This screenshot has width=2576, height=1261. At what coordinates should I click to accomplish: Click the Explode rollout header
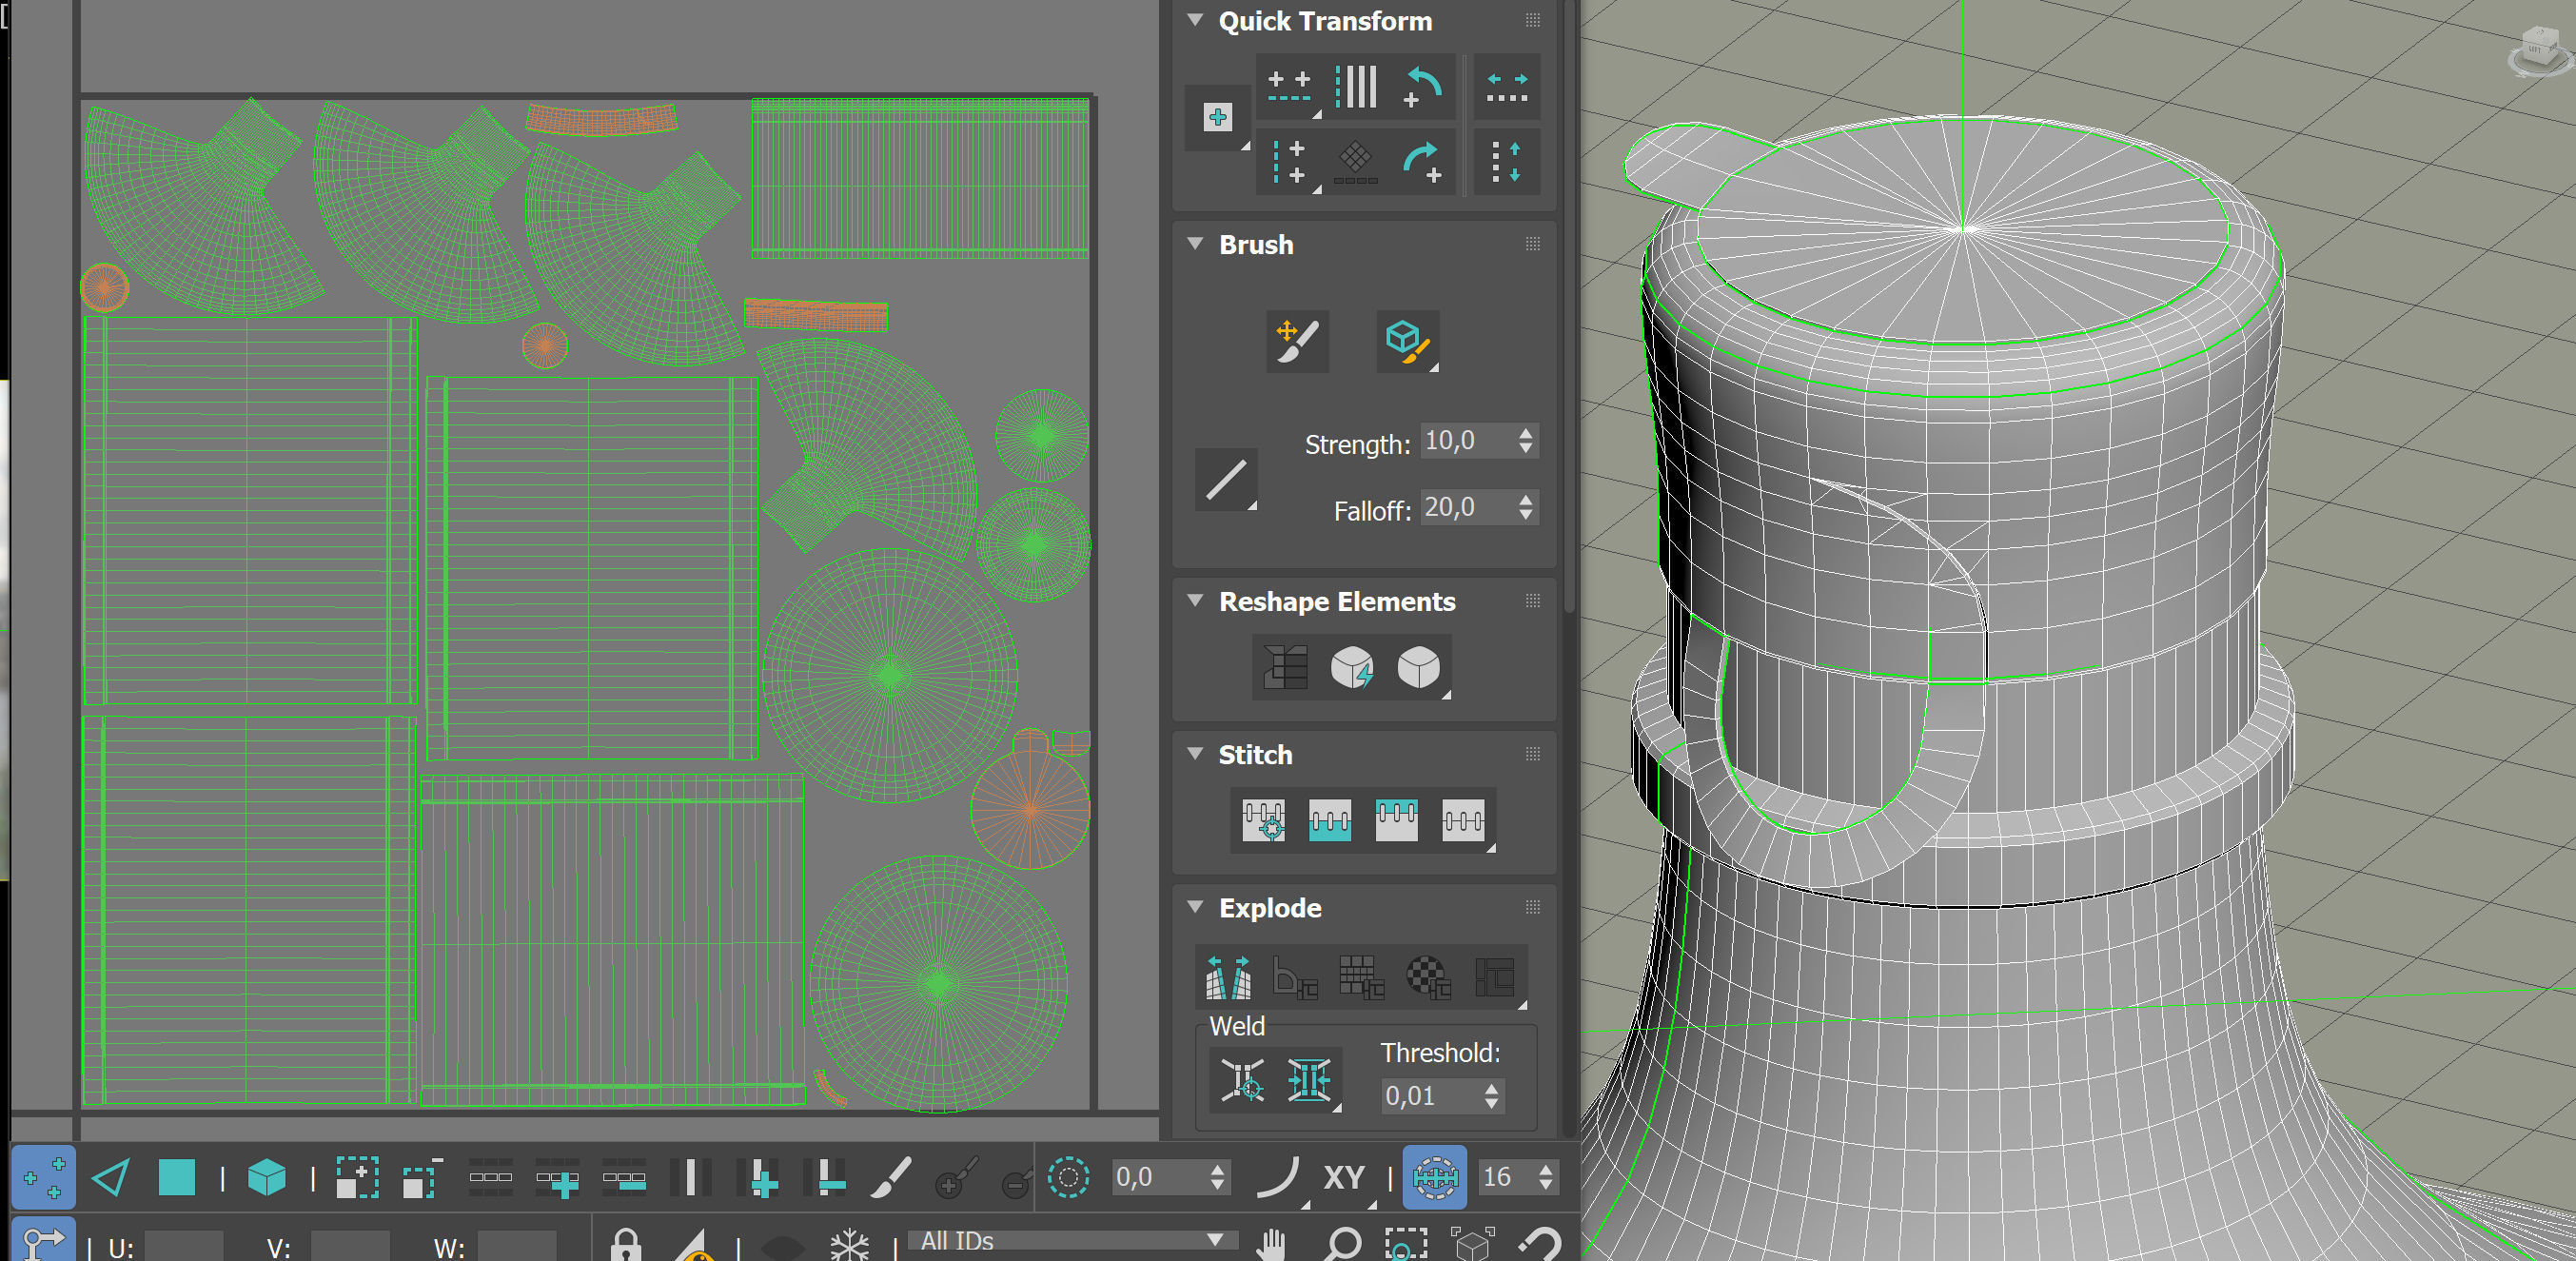1269,908
